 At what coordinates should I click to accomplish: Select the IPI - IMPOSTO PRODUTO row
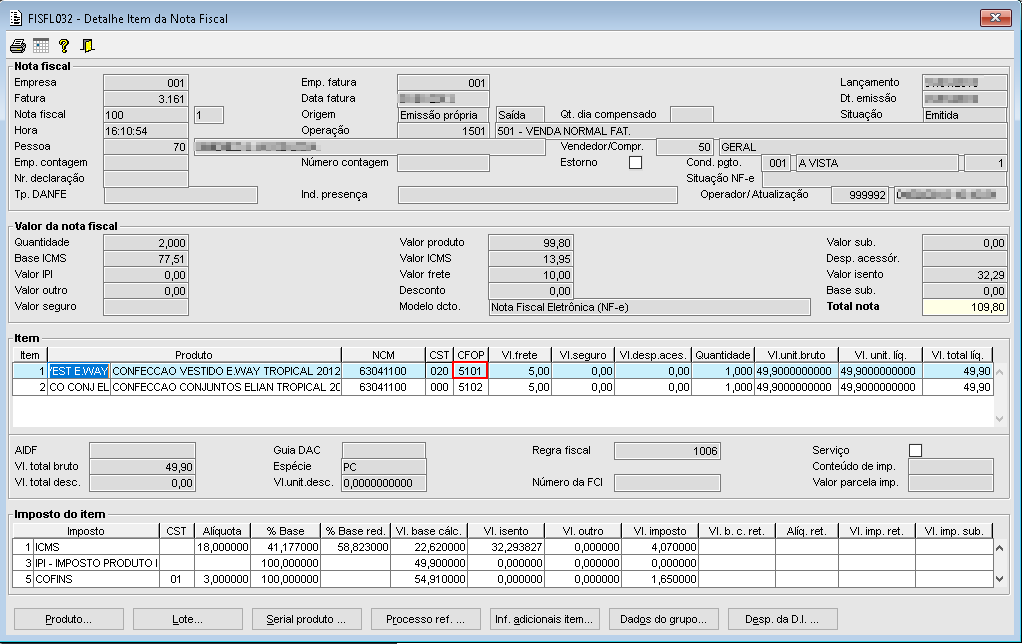pos(503,563)
